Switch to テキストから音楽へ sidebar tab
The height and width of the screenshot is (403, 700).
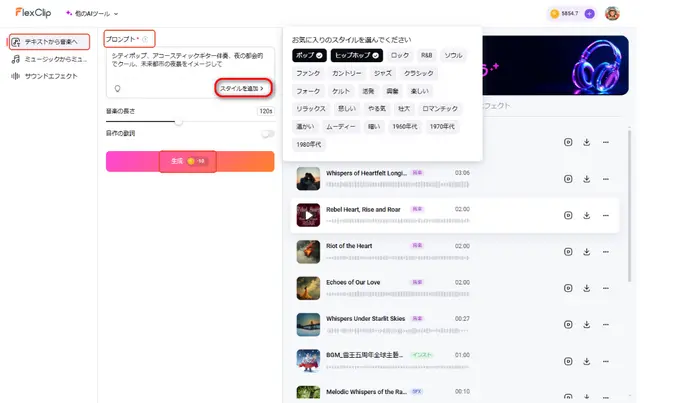click(49, 42)
